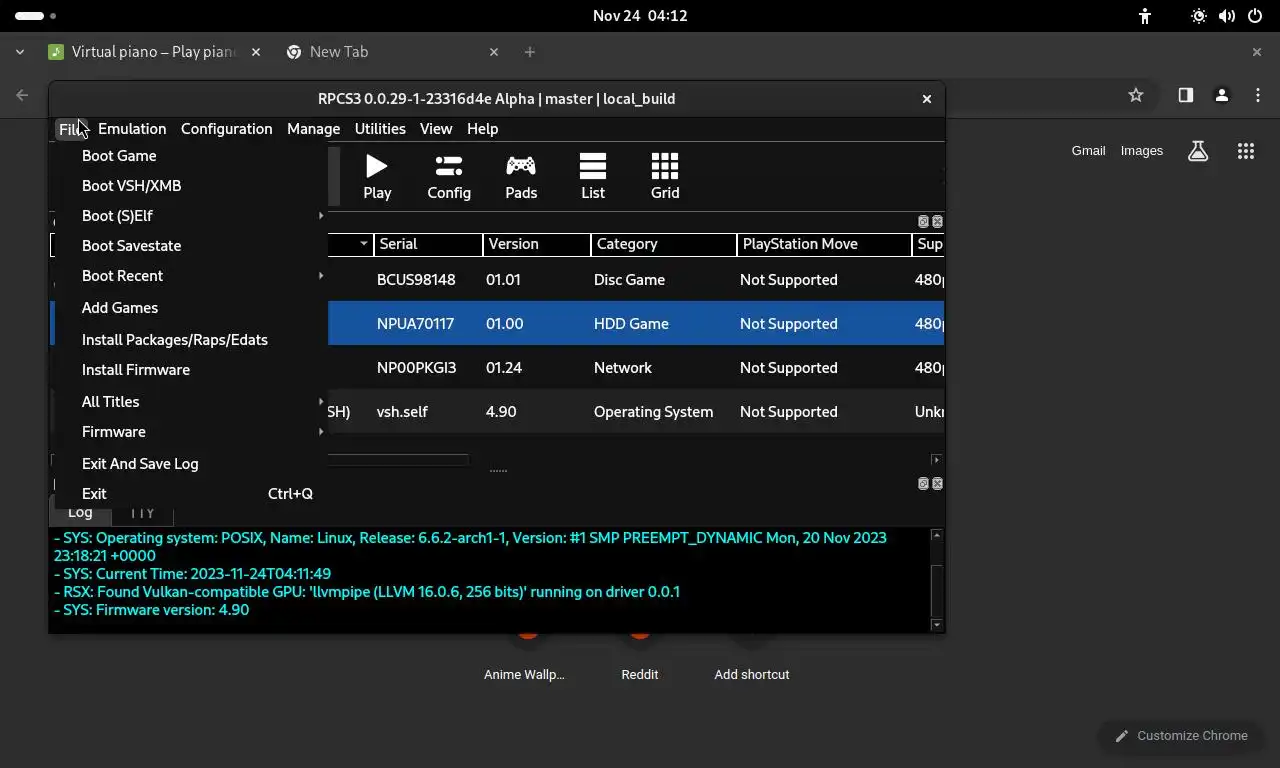Close the log dock panel
1280x768 pixels.
(937, 484)
